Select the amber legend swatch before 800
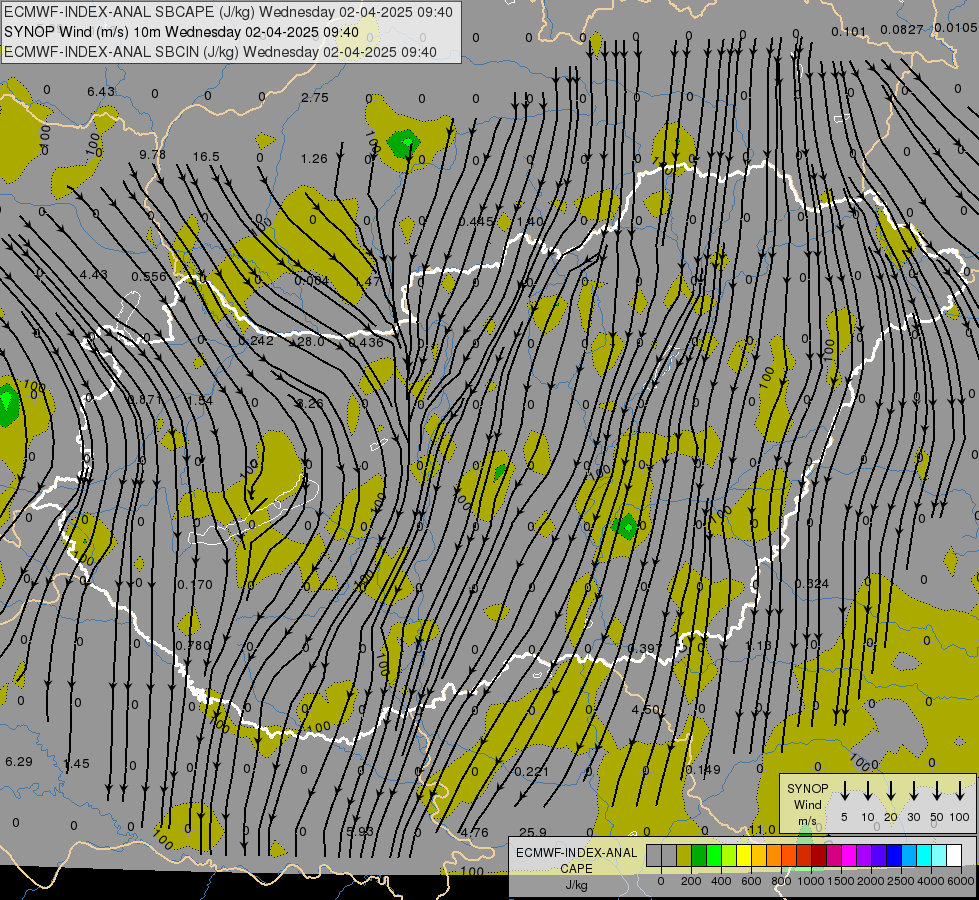Image resolution: width=979 pixels, height=900 pixels. 759,856
